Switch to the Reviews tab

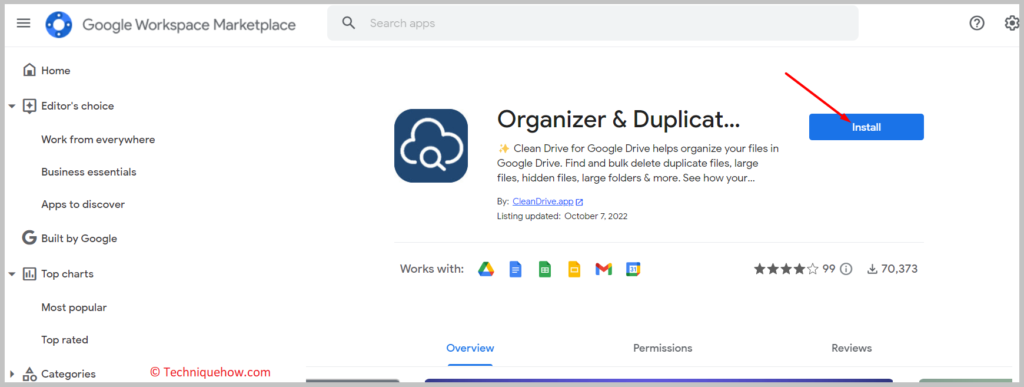[852, 348]
